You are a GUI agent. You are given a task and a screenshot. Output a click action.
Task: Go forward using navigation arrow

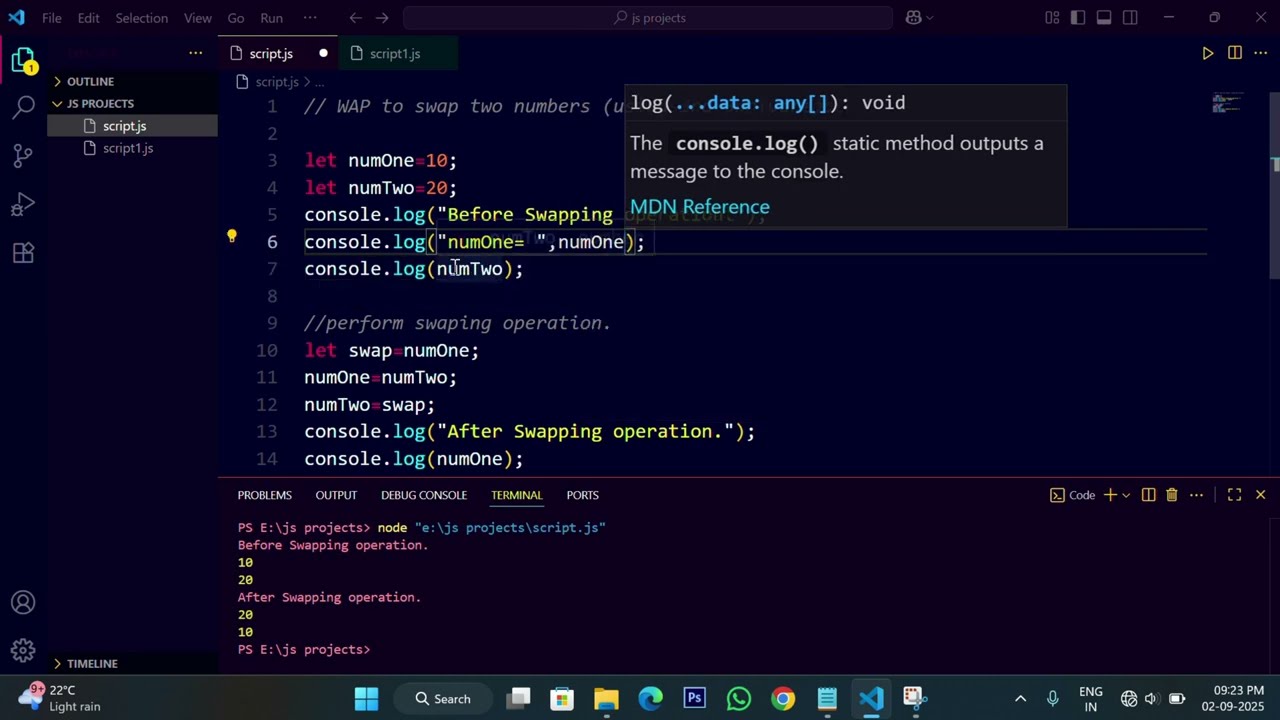[383, 18]
